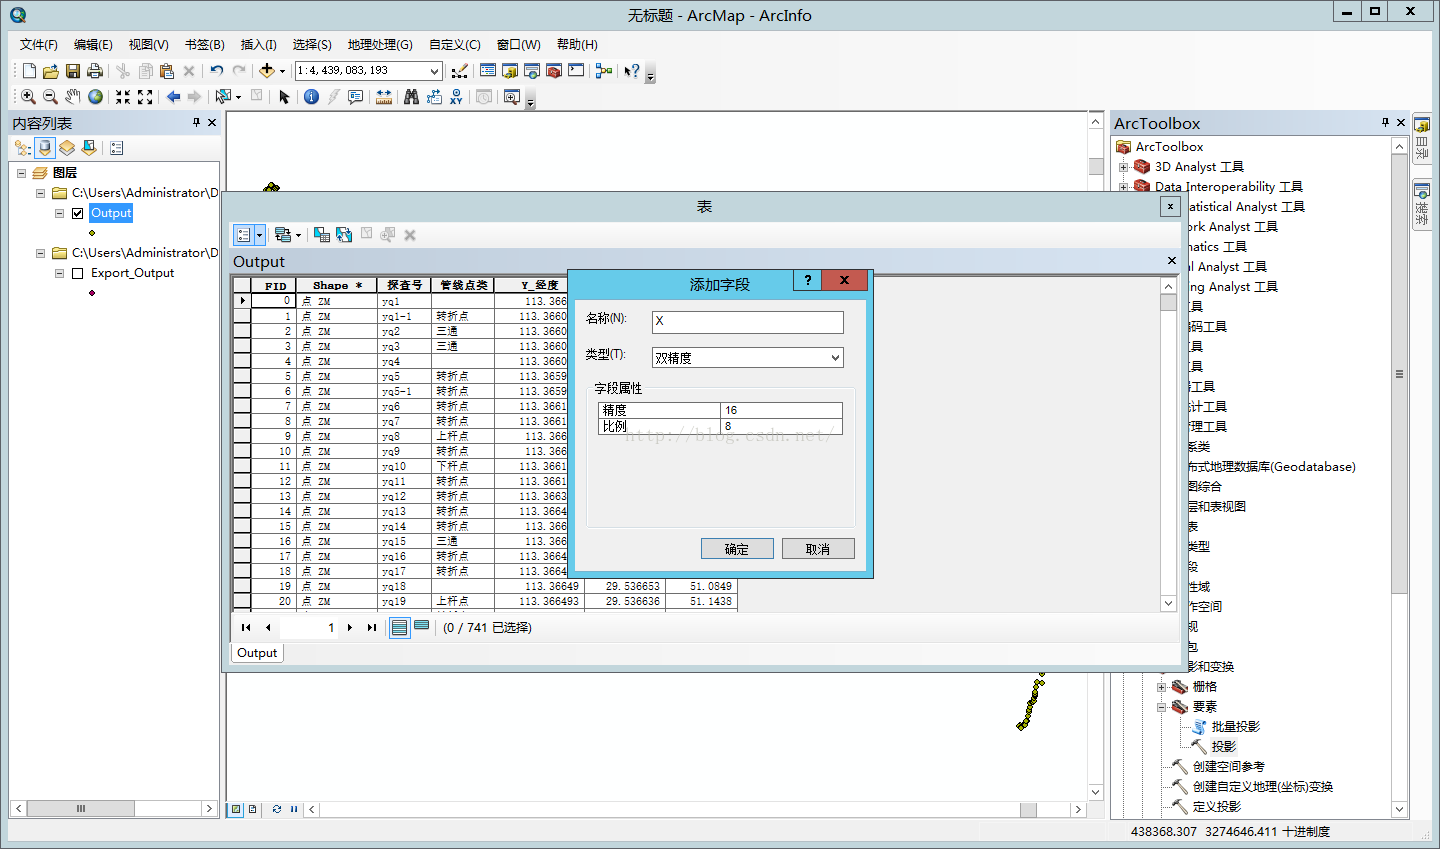The image size is (1440, 849).
Task: List By Selection in table of contents
Action: tap(89, 148)
